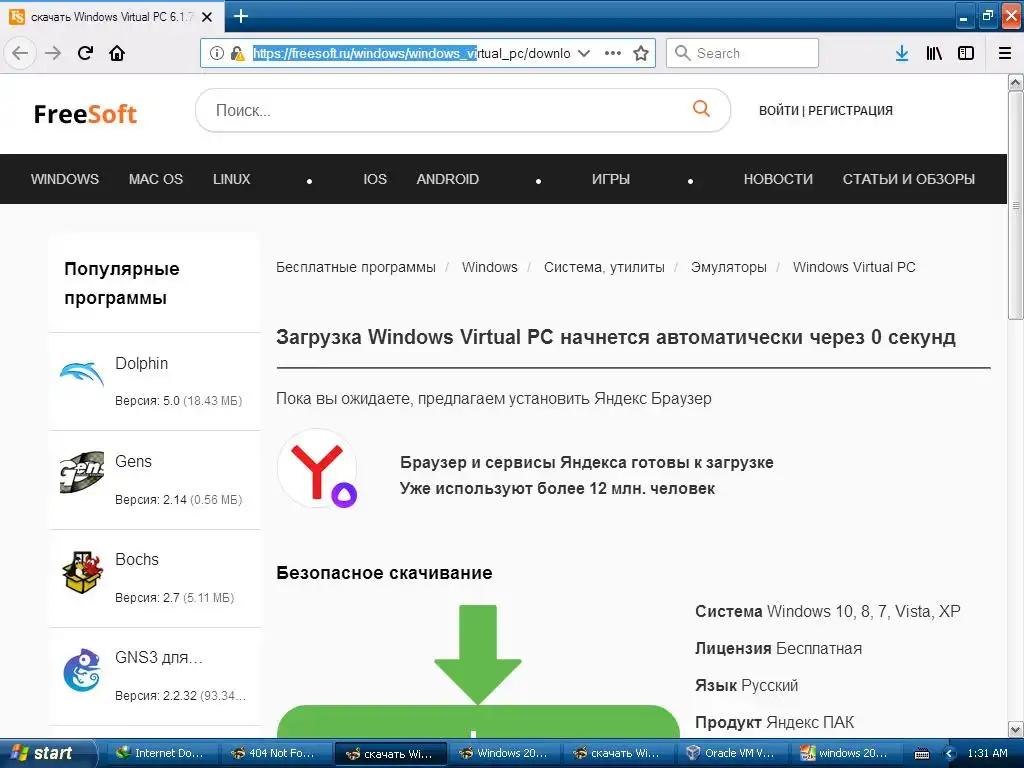Select the скачать Windows Virtual PC tab

(112, 17)
